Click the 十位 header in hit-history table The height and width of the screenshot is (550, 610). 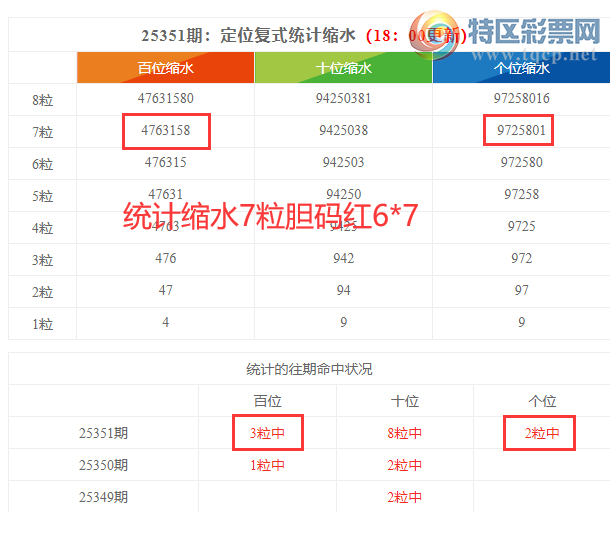click(x=405, y=401)
